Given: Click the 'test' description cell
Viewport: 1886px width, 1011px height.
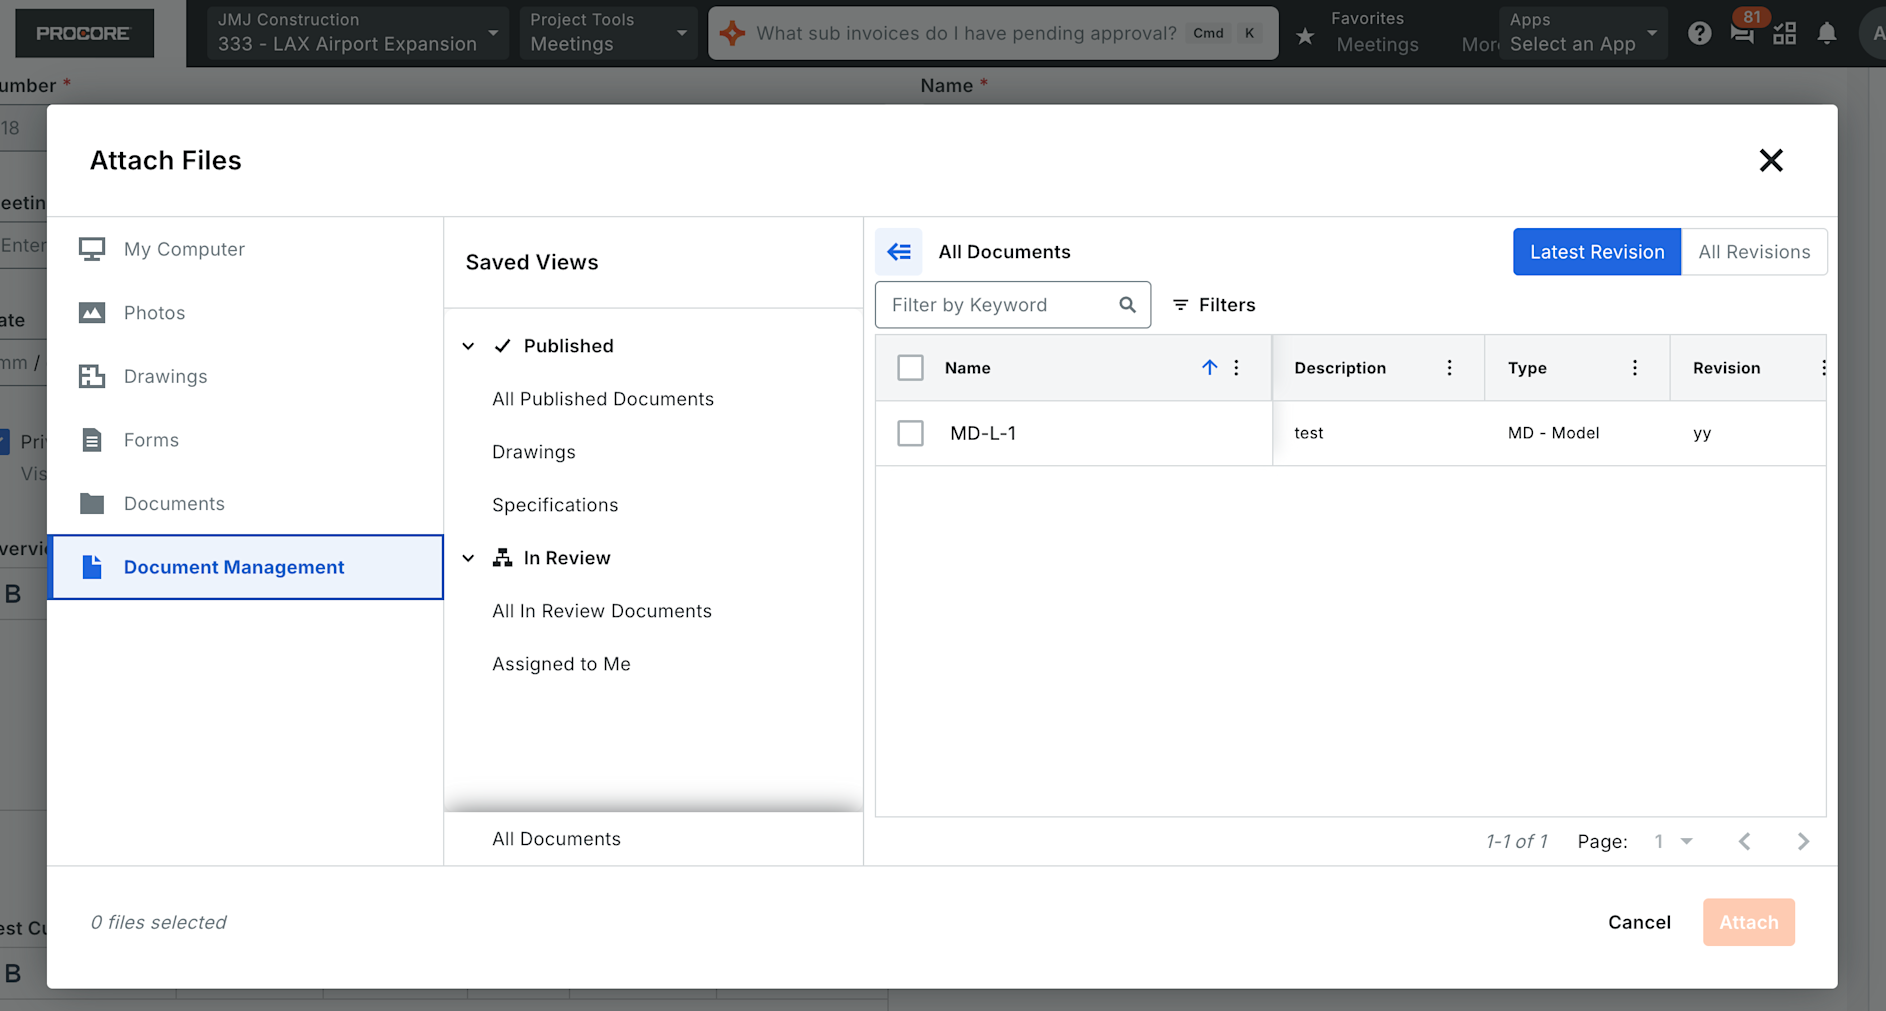Looking at the screenshot, I should [x=1308, y=433].
